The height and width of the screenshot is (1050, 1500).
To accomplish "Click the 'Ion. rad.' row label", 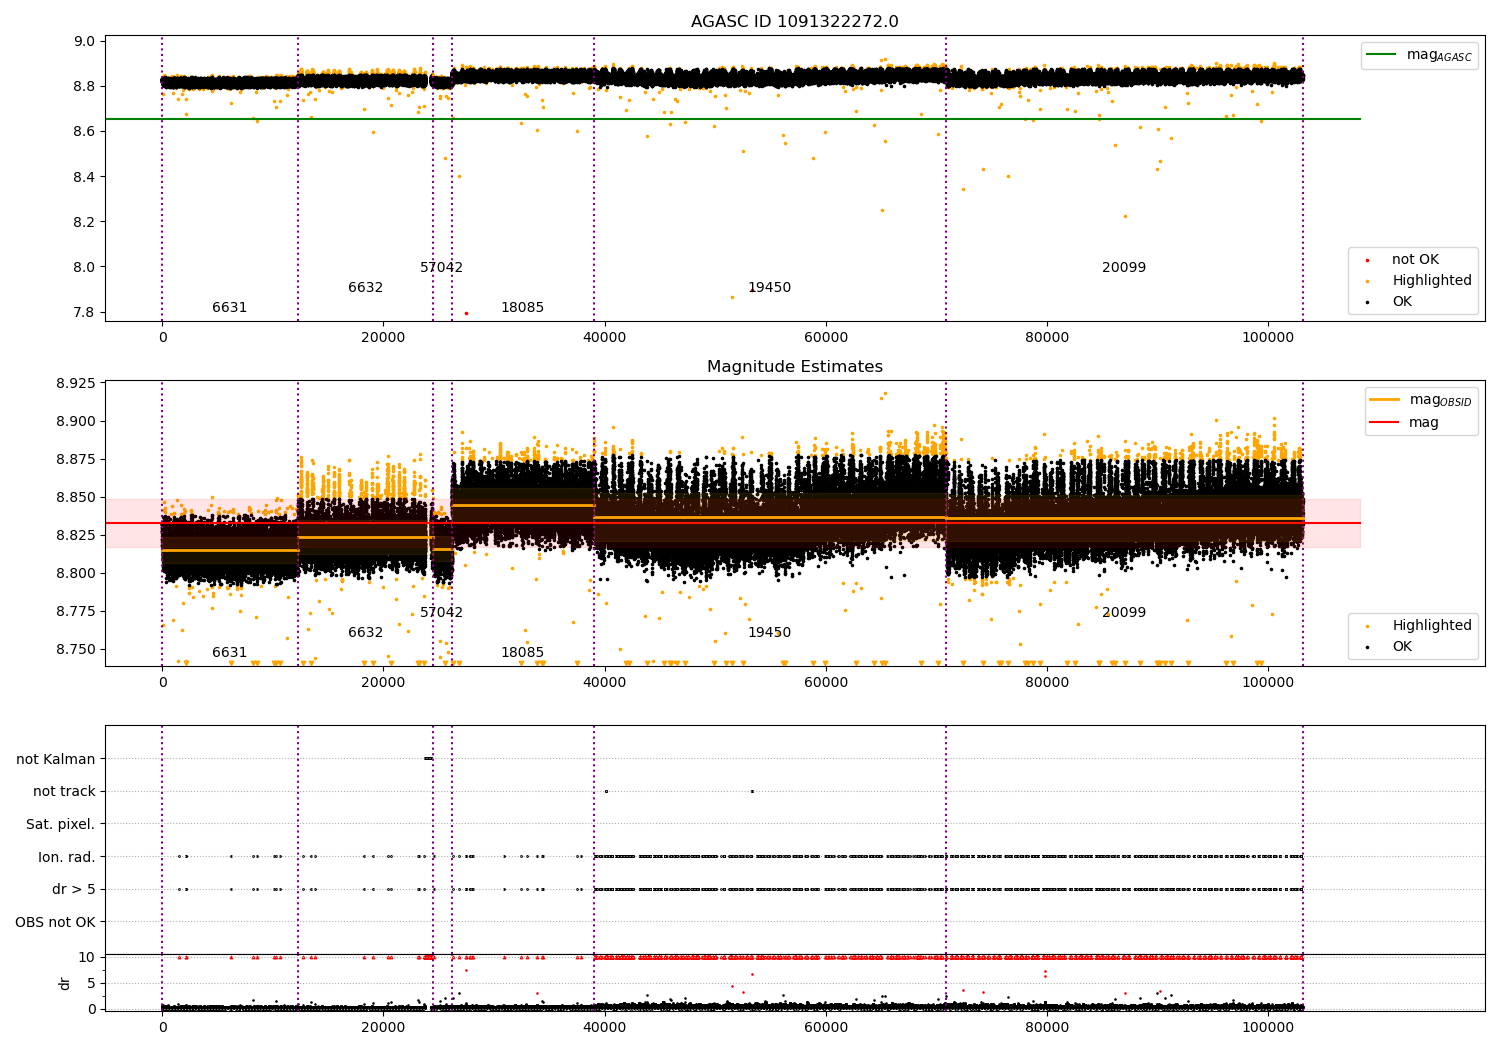I will click(x=67, y=857).
